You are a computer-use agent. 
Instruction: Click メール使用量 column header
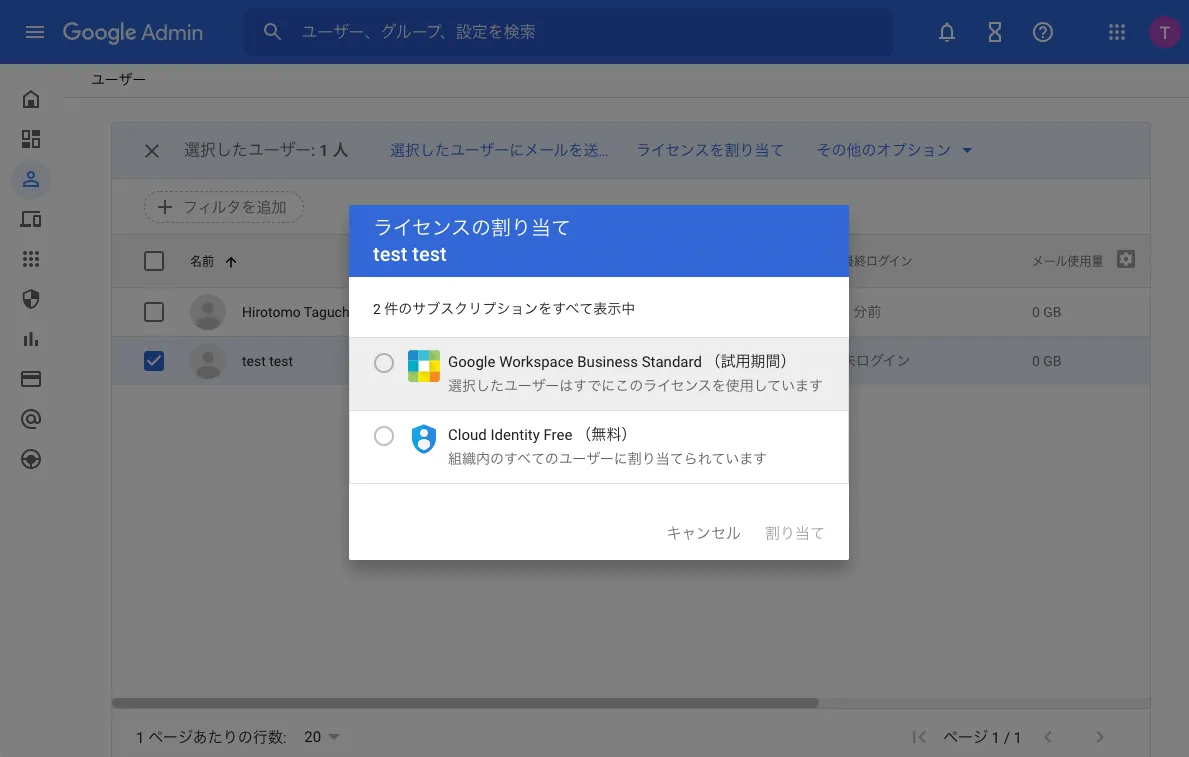click(x=1067, y=261)
